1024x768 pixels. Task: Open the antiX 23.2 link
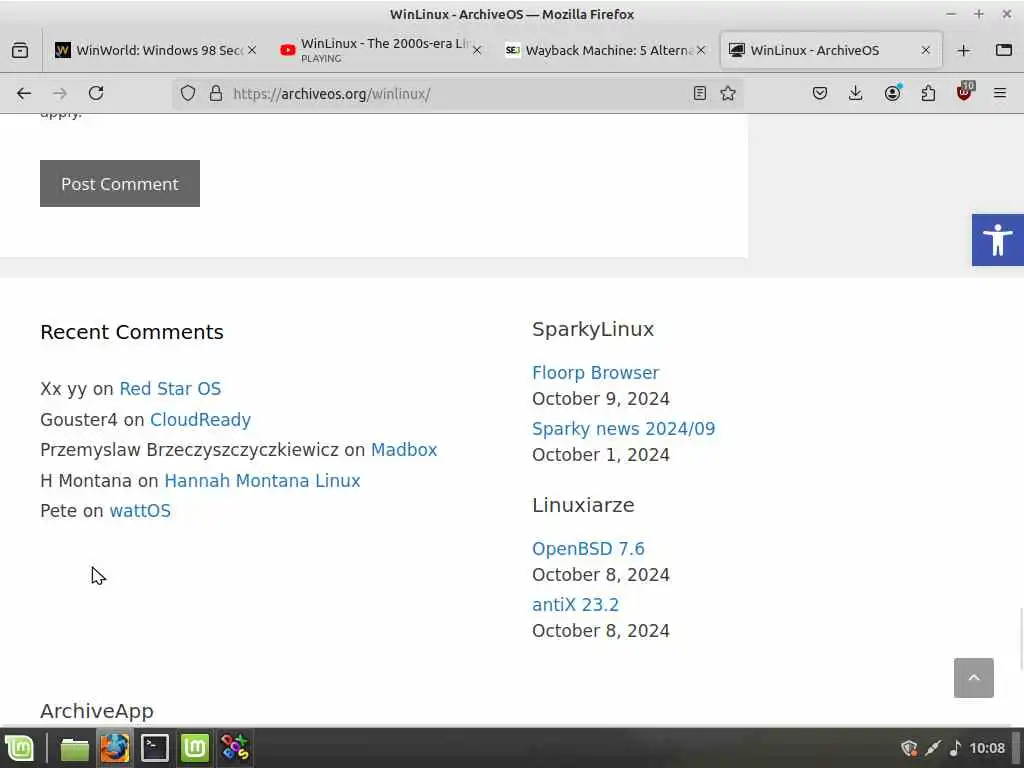pyautogui.click(x=575, y=605)
